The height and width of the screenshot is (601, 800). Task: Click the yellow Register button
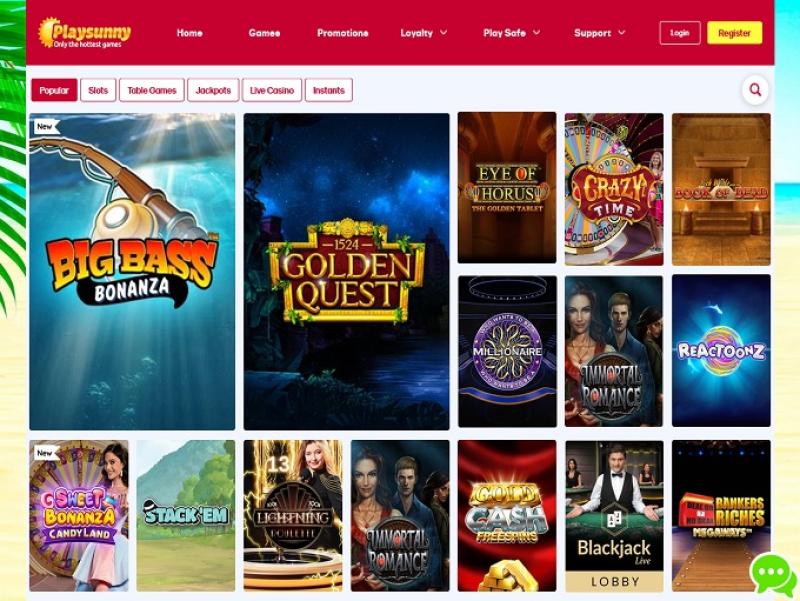[734, 33]
